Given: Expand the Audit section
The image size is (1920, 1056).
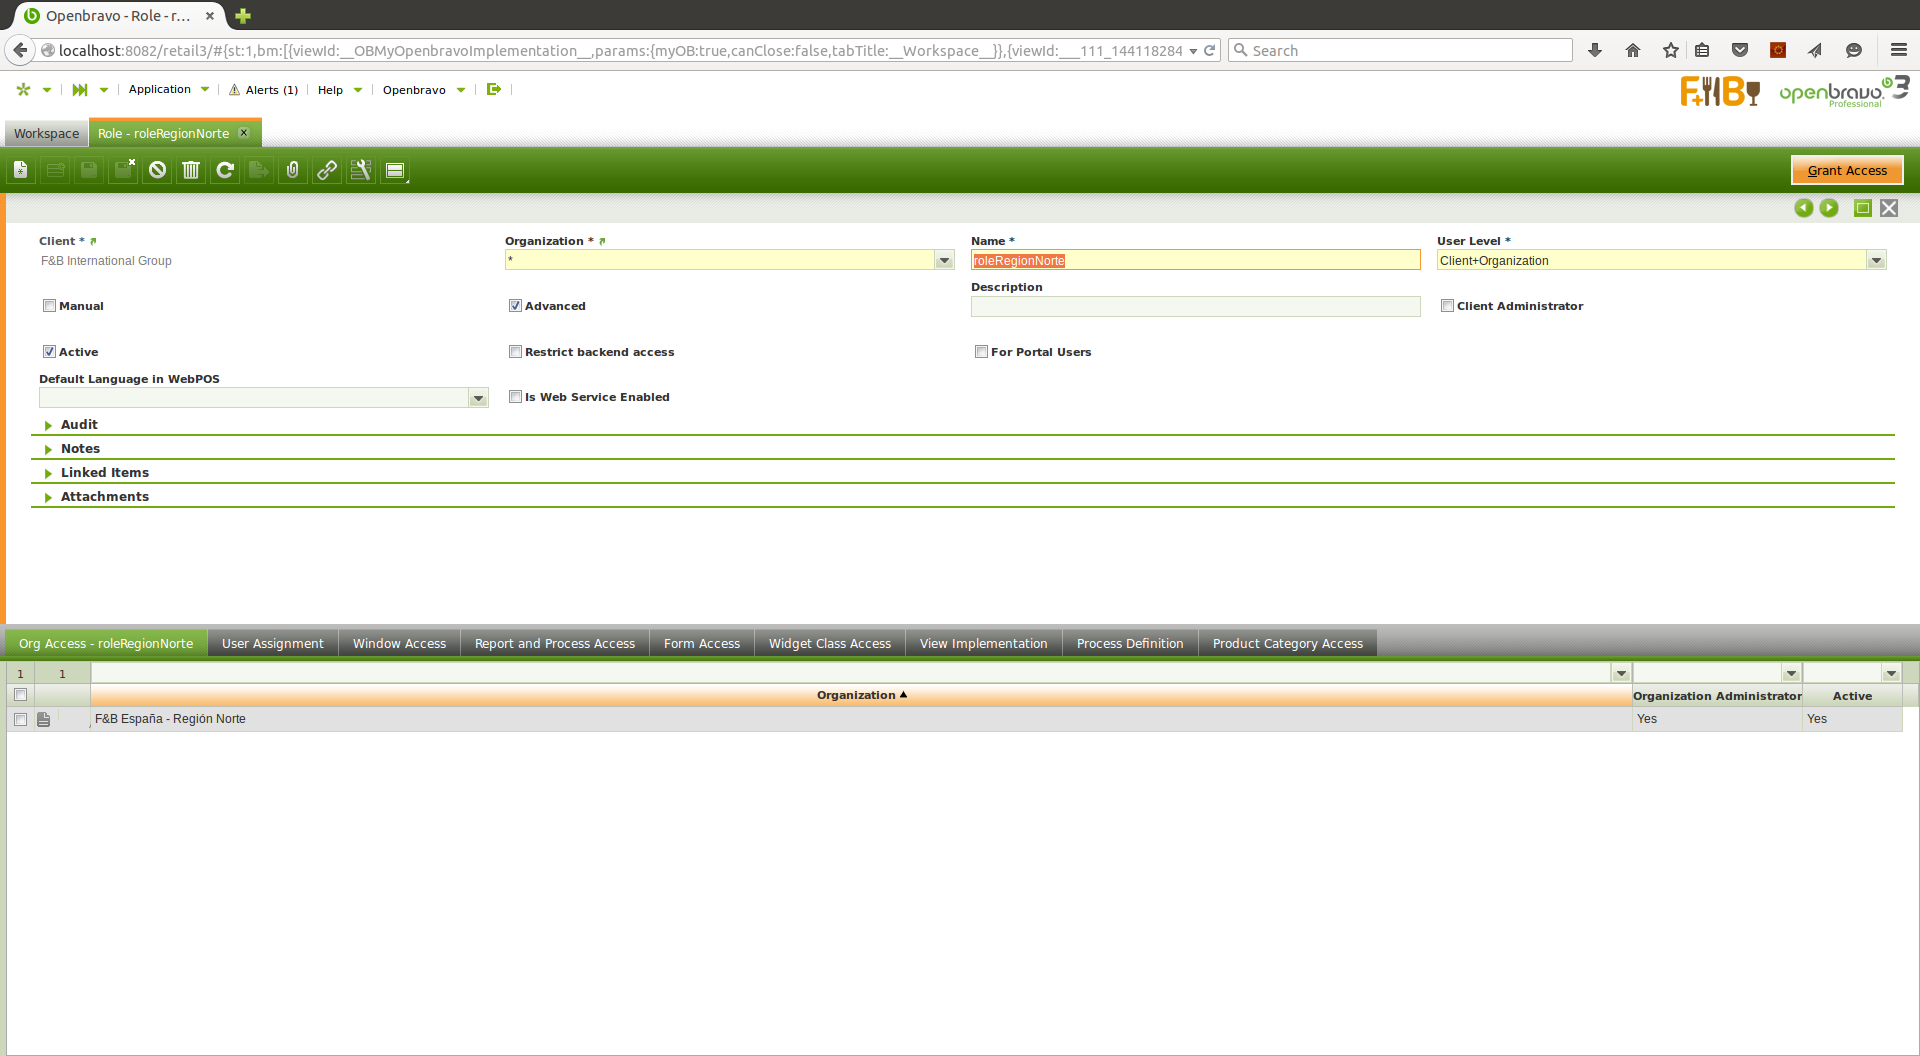Looking at the screenshot, I should point(79,425).
